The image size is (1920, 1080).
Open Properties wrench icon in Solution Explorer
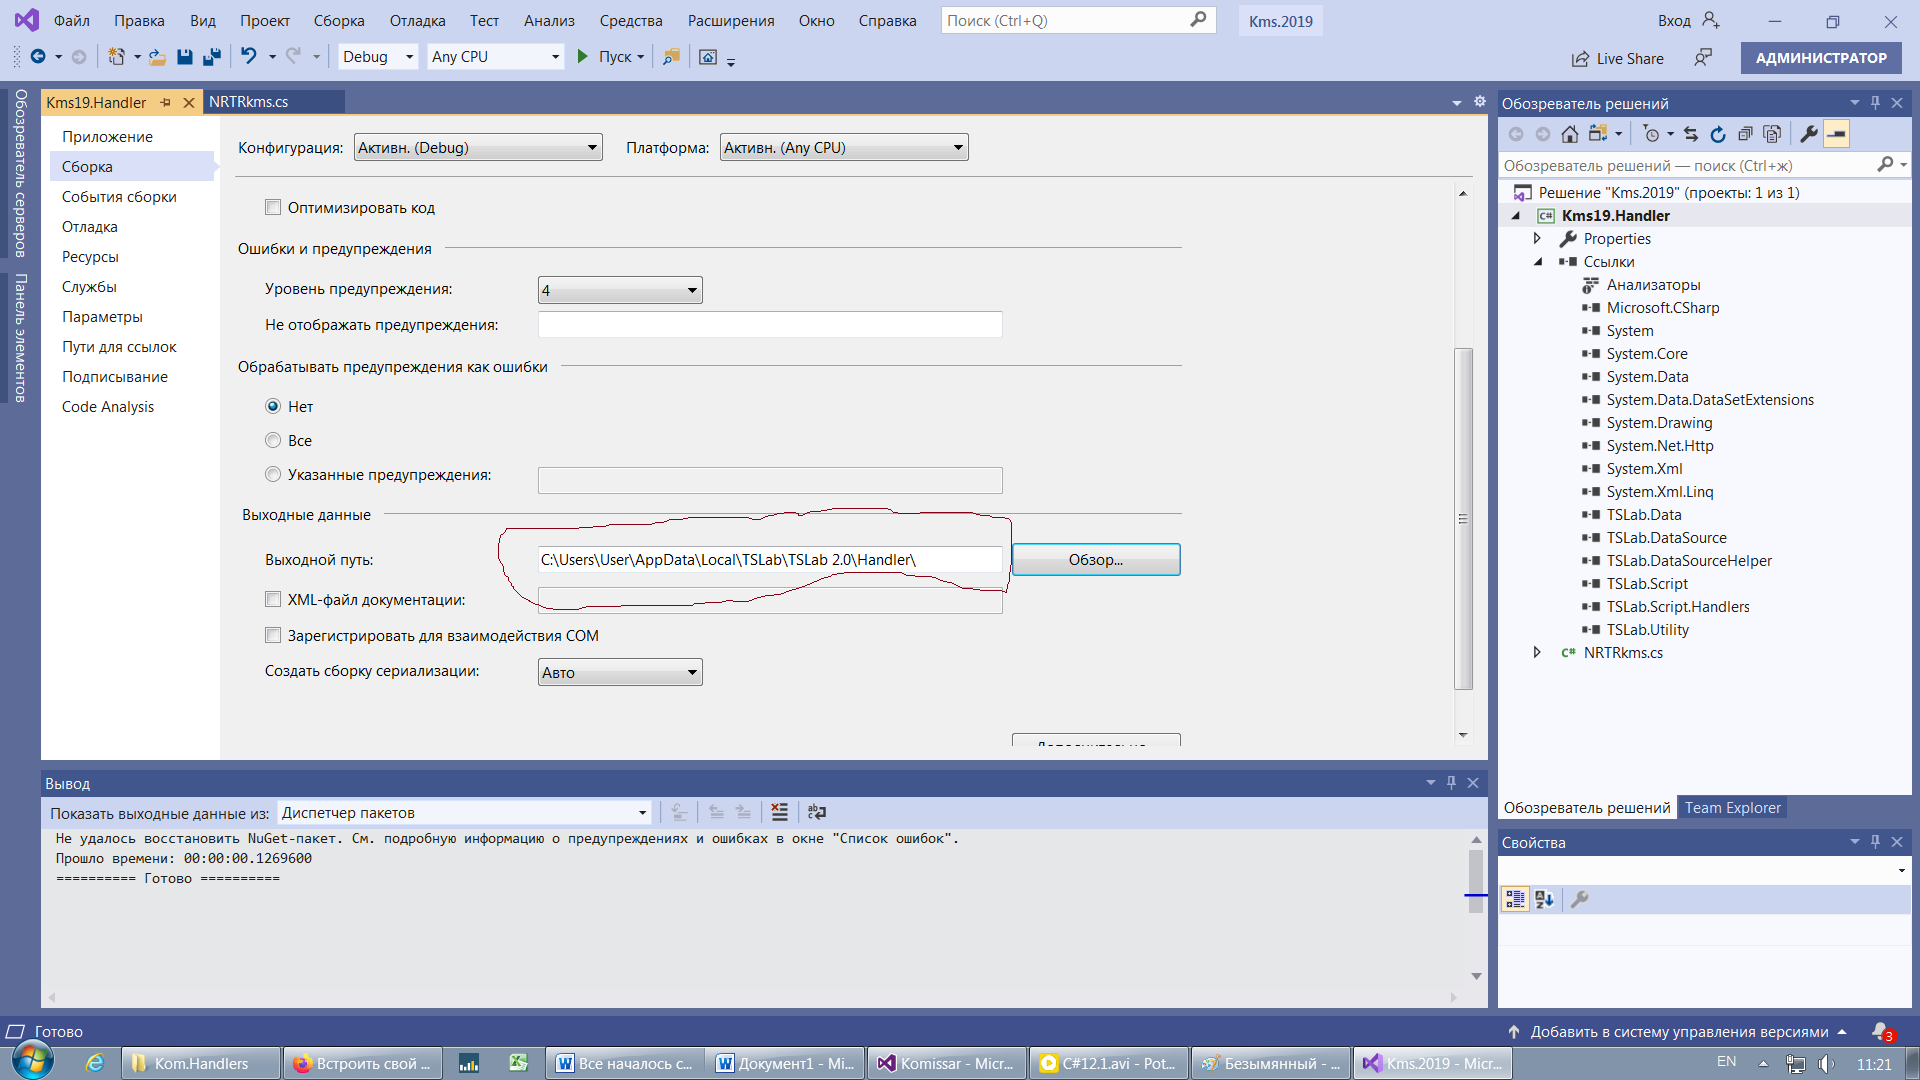coord(1808,134)
